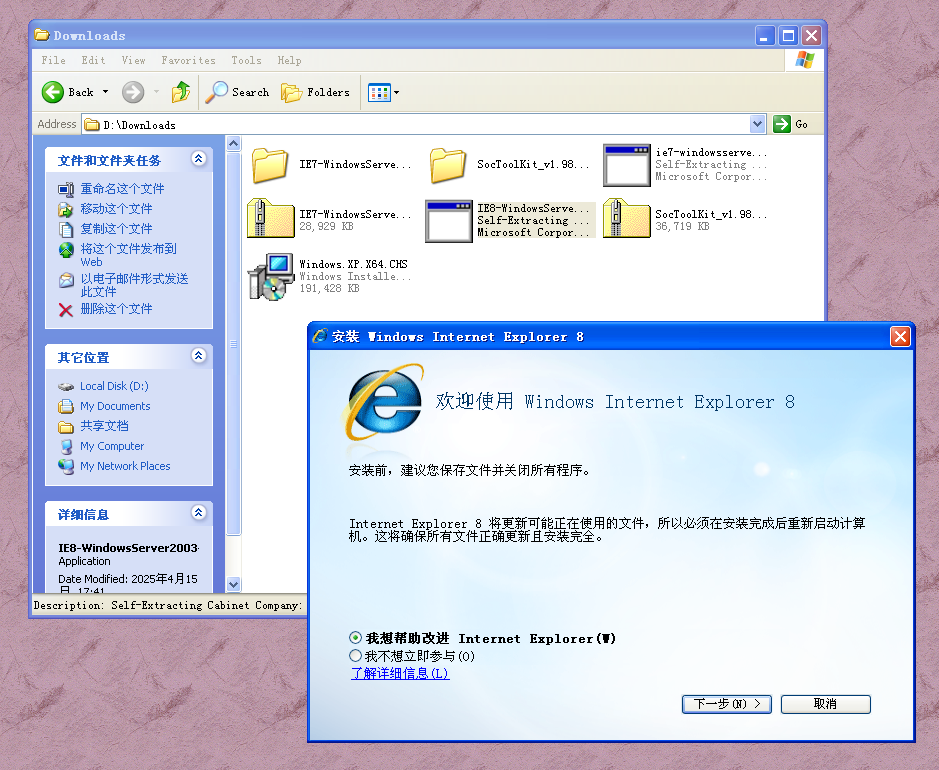Select the IE7-WindowsServe zip archive 28,929 KB
The image size is (939, 770).
pos(270,218)
